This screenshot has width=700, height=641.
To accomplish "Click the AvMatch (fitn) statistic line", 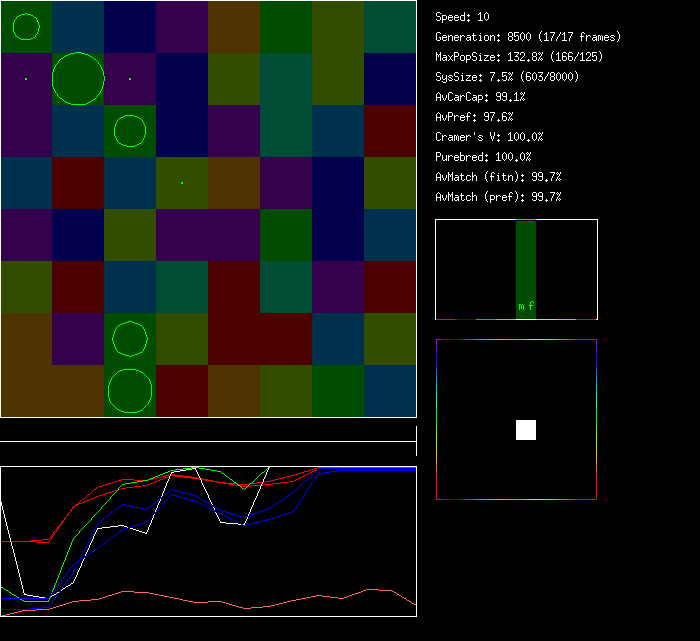I will point(499,177).
